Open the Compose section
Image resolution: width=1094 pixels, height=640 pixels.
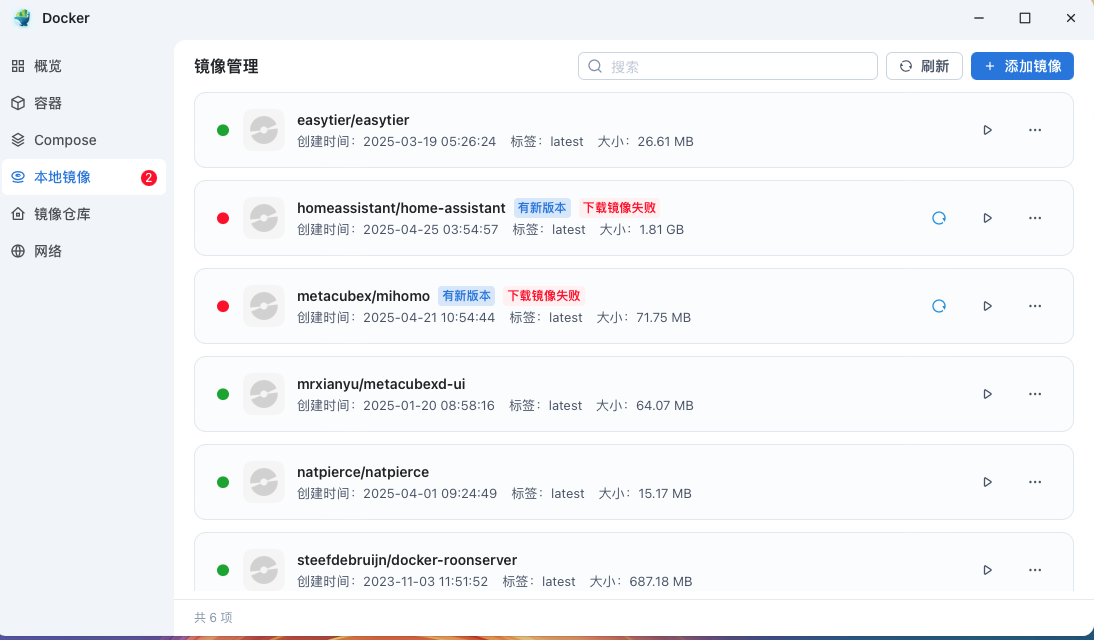point(84,140)
